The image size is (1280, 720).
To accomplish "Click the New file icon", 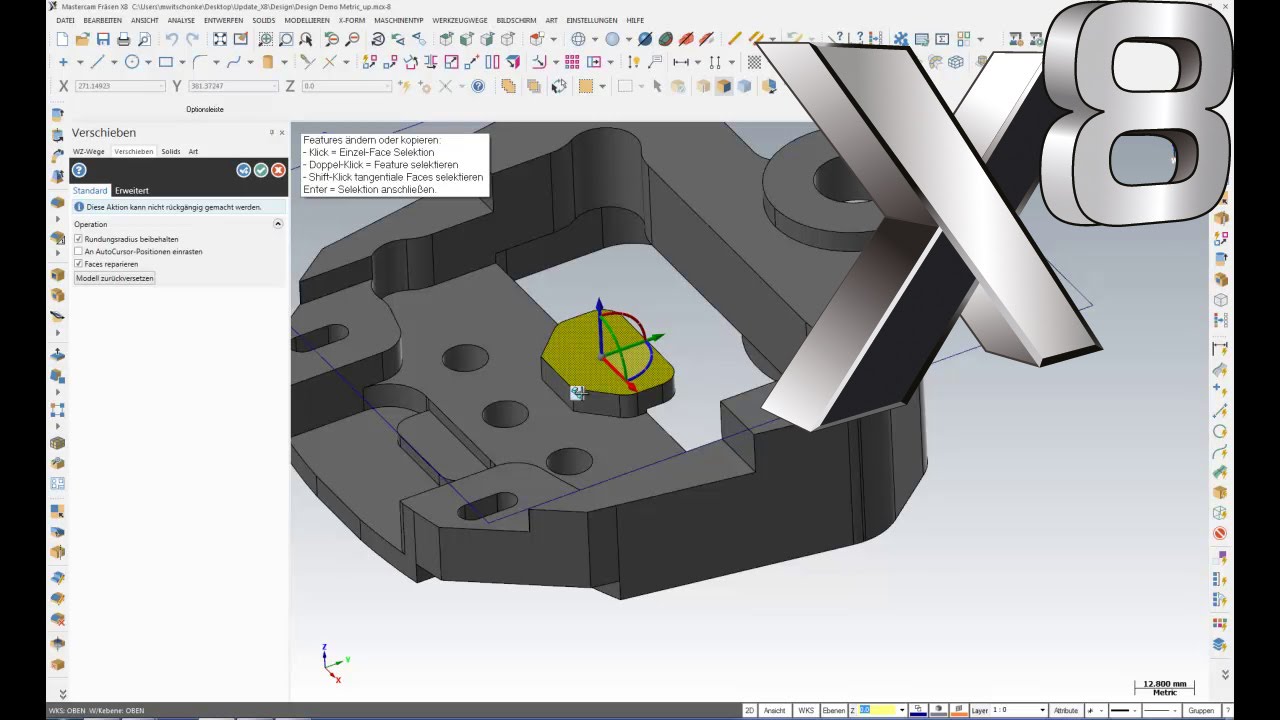I will pyautogui.click(x=62, y=39).
